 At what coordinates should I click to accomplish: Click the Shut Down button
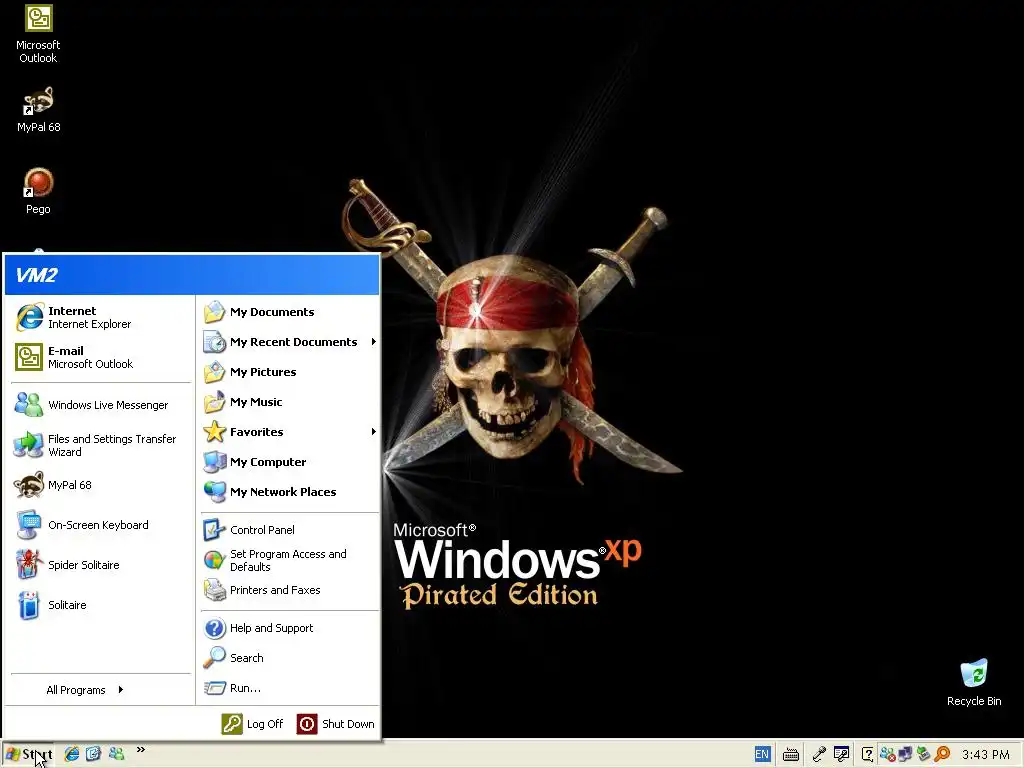tap(336, 724)
